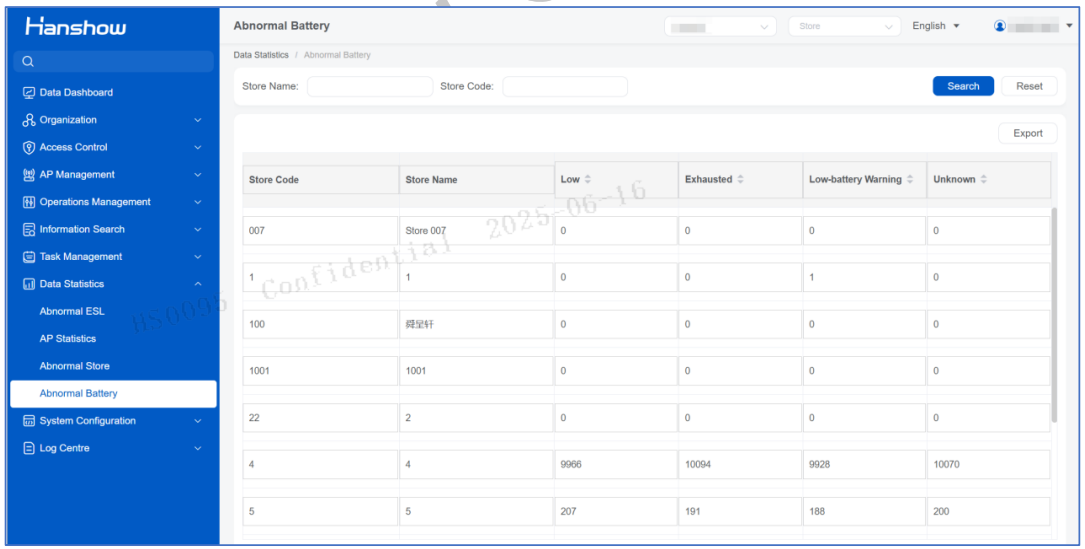The image size is (1085, 549).
Task: Click the Operations Management sliders icon
Action: pyautogui.click(x=28, y=202)
